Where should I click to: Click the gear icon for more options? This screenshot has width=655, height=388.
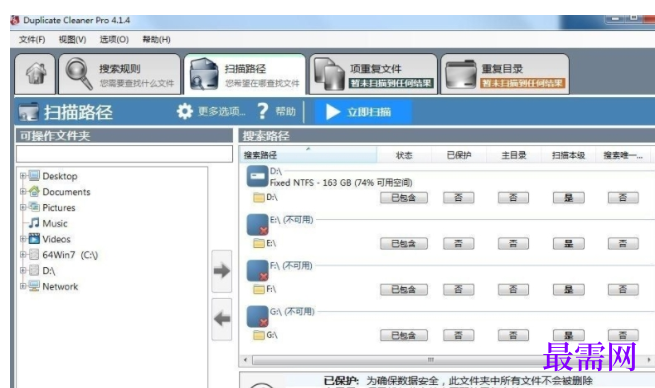184,112
